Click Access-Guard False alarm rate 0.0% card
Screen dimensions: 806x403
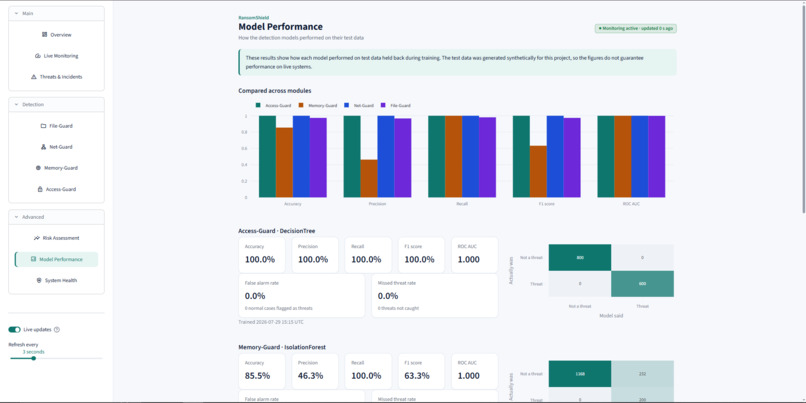(x=301, y=296)
